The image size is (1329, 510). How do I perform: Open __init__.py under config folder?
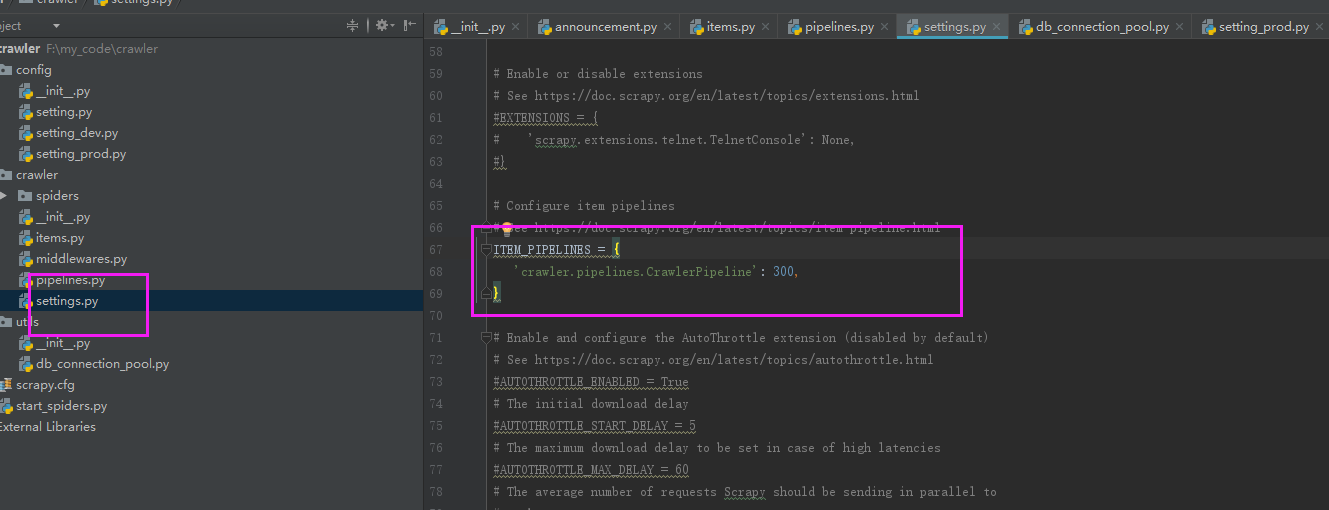[x=63, y=91]
